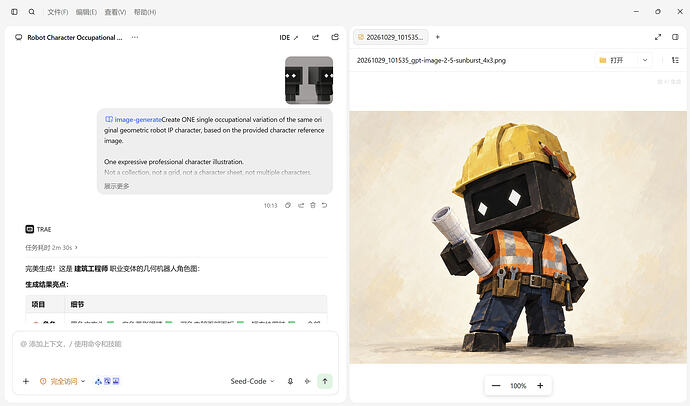This screenshot has width=690, height=406.
Task: Toggle the left sidebar panel icon
Action: click(14, 12)
